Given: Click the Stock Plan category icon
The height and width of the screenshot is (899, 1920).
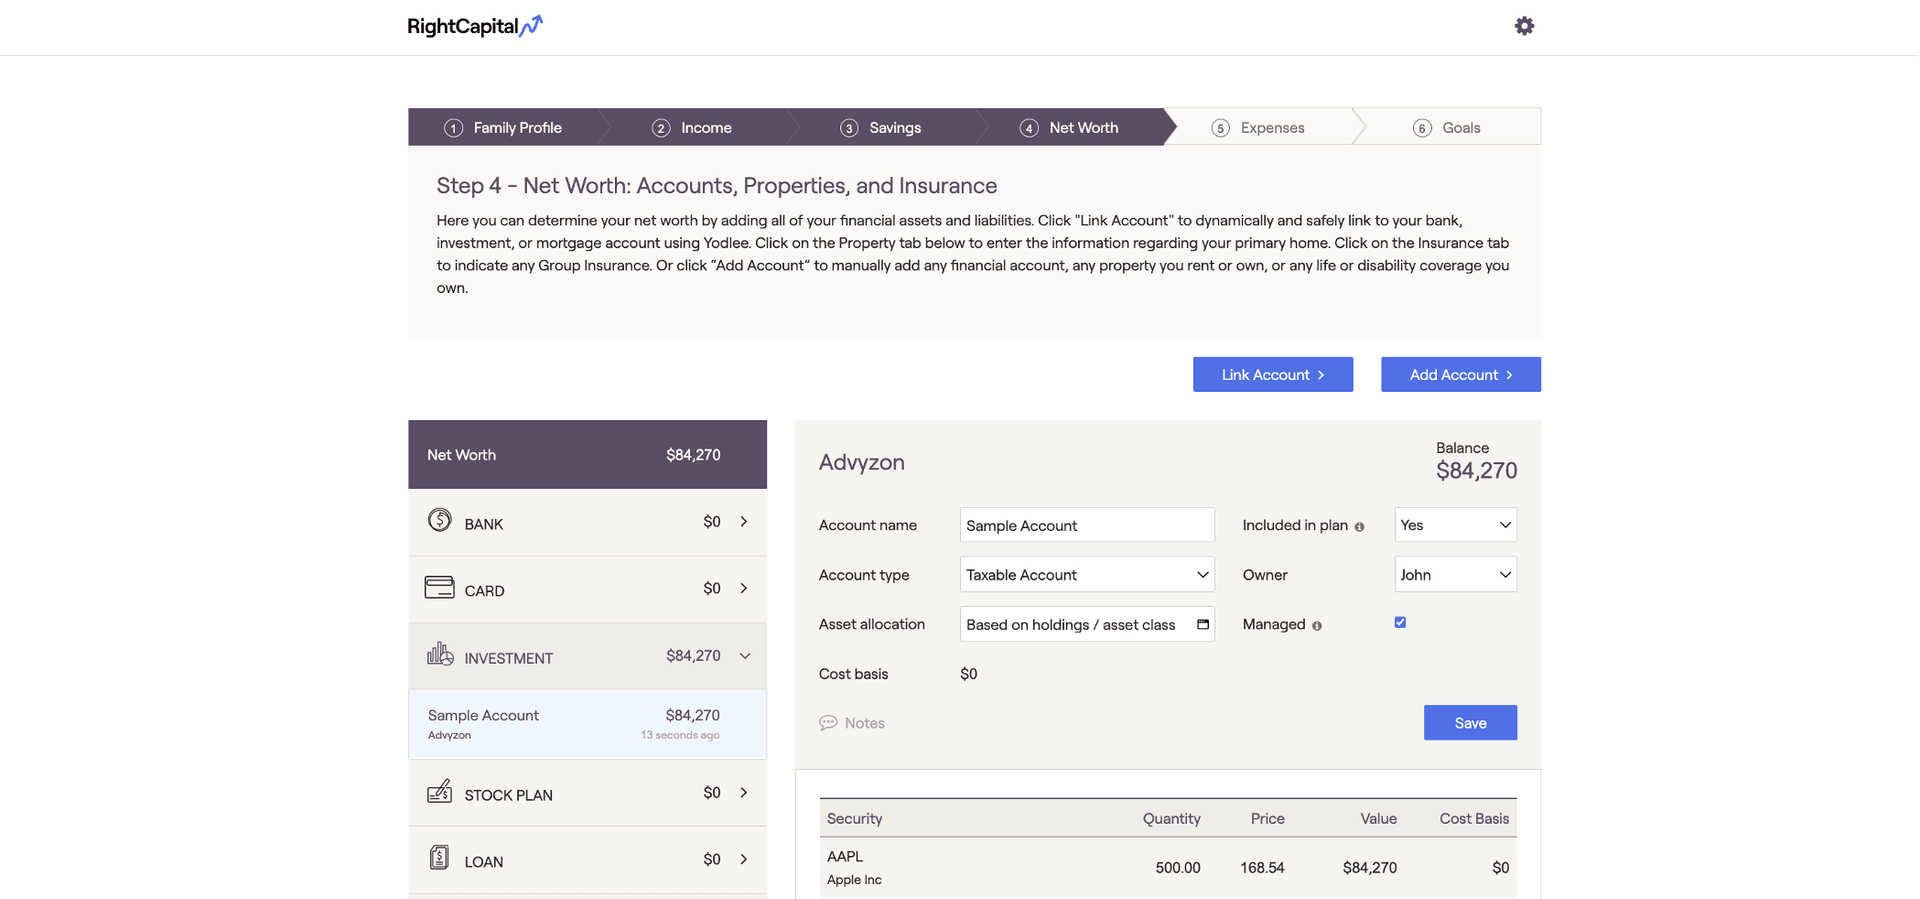Looking at the screenshot, I should tap(439, 792).
